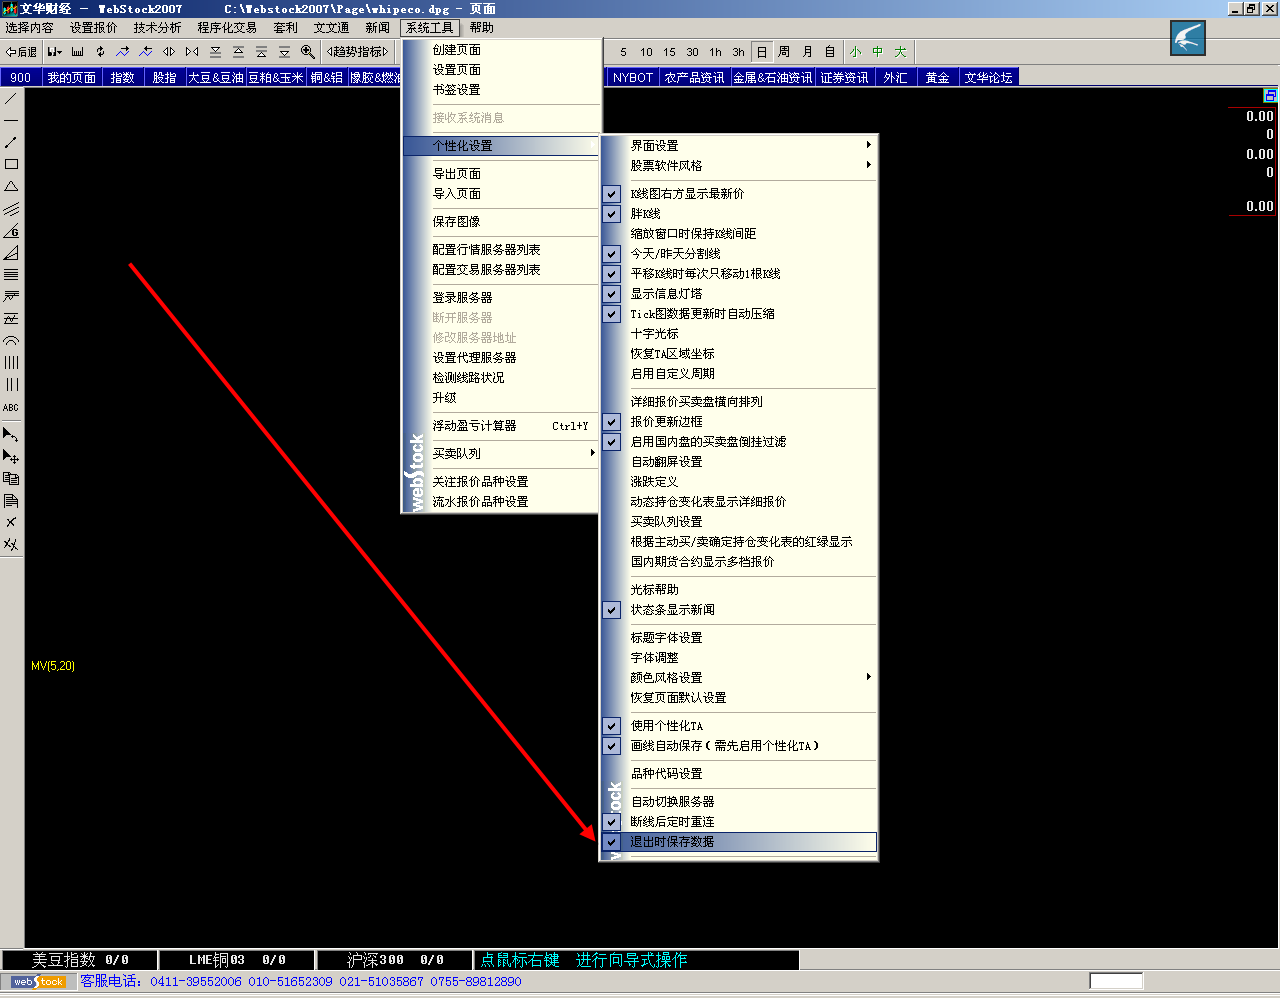Image resolution: width=1280 pixels, height=998 pixels.
Task: Click the bar chart ruler toolbar icon
Action: click(77, 51)
